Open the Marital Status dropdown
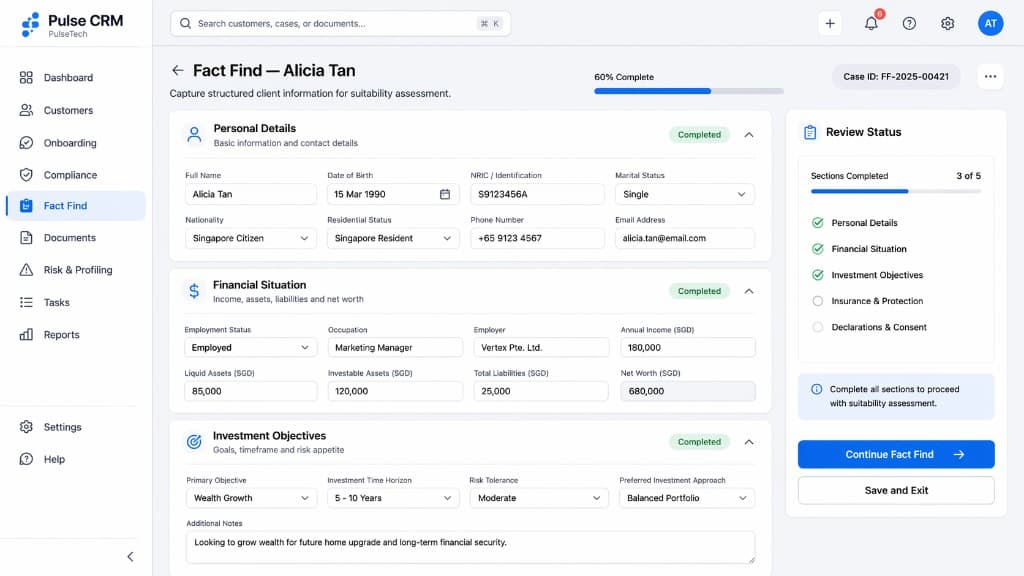The width and height of the screenshot is (1024, 576). coord(687,194)
